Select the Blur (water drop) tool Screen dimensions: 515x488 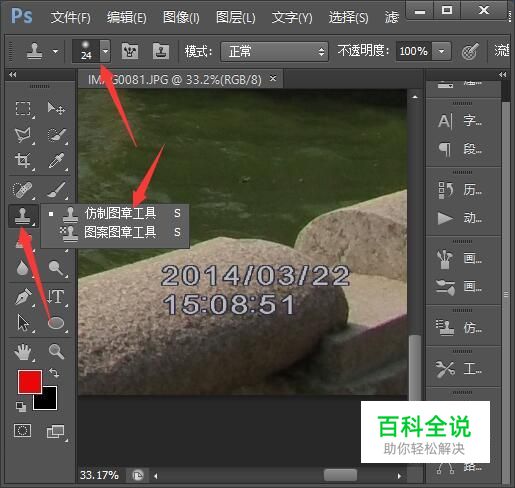point(22,268)
